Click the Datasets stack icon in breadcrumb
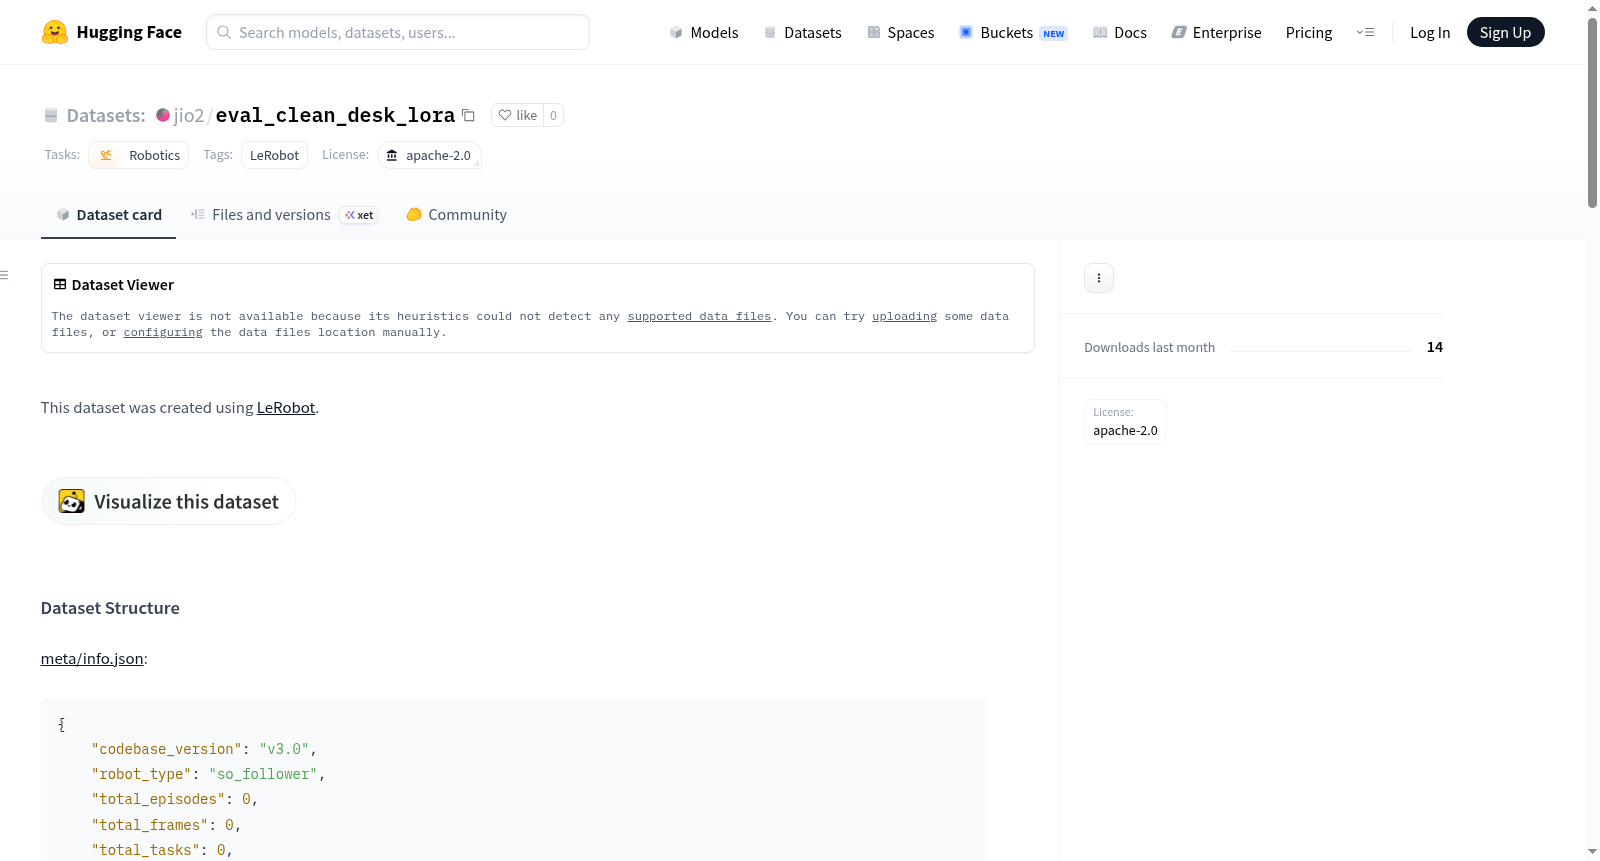The height and width of the screenshot is (861, 1600). pyautogui.click(x=51, y=115)
